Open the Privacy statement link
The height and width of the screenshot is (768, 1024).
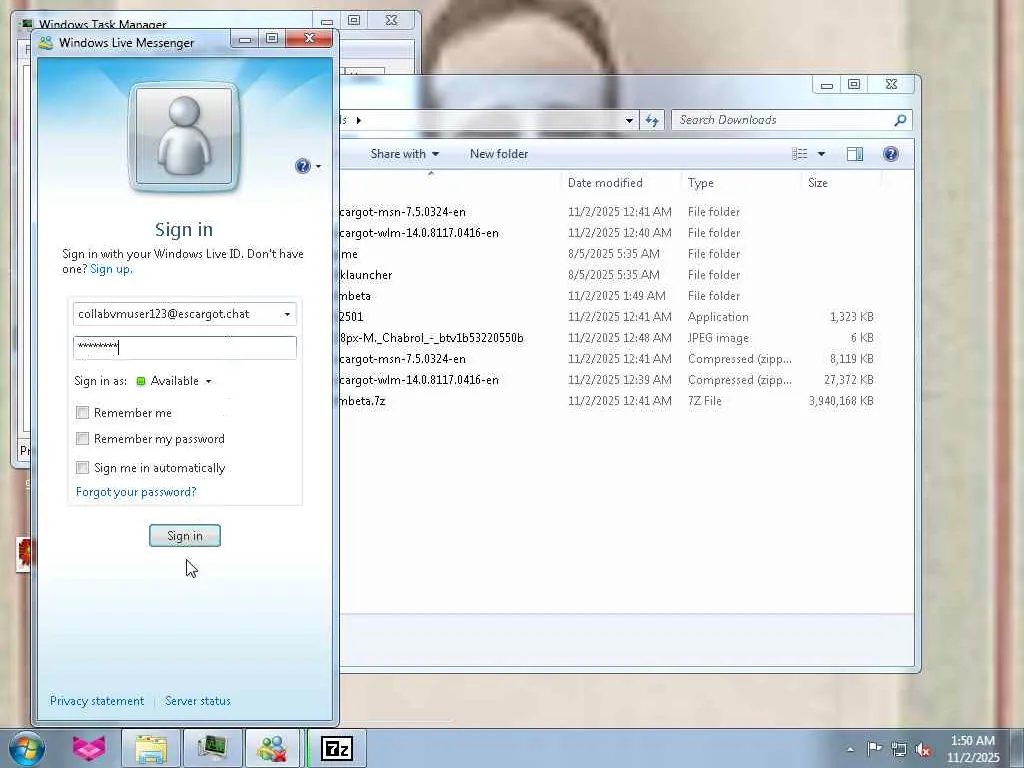click(97, 701)
